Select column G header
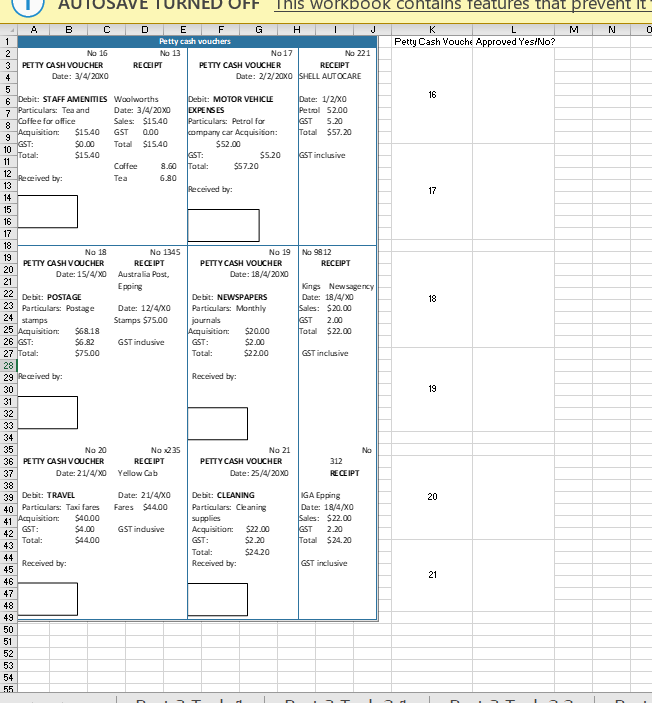The image size is (652, 703). click(x=259, y=30)
